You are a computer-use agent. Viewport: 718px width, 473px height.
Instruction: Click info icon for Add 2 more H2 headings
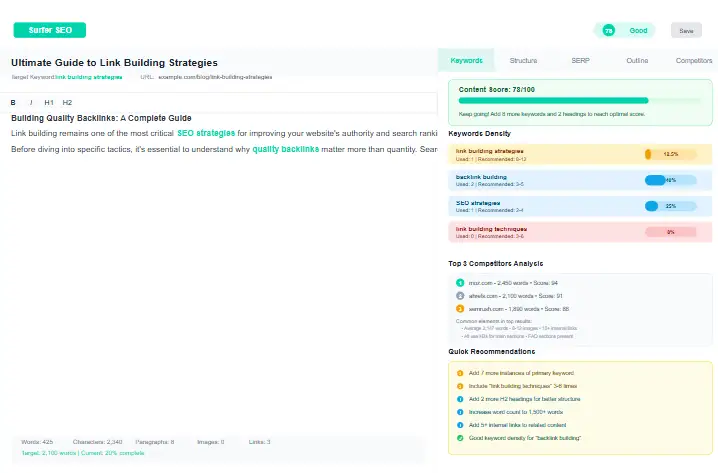tap(460, 399)
